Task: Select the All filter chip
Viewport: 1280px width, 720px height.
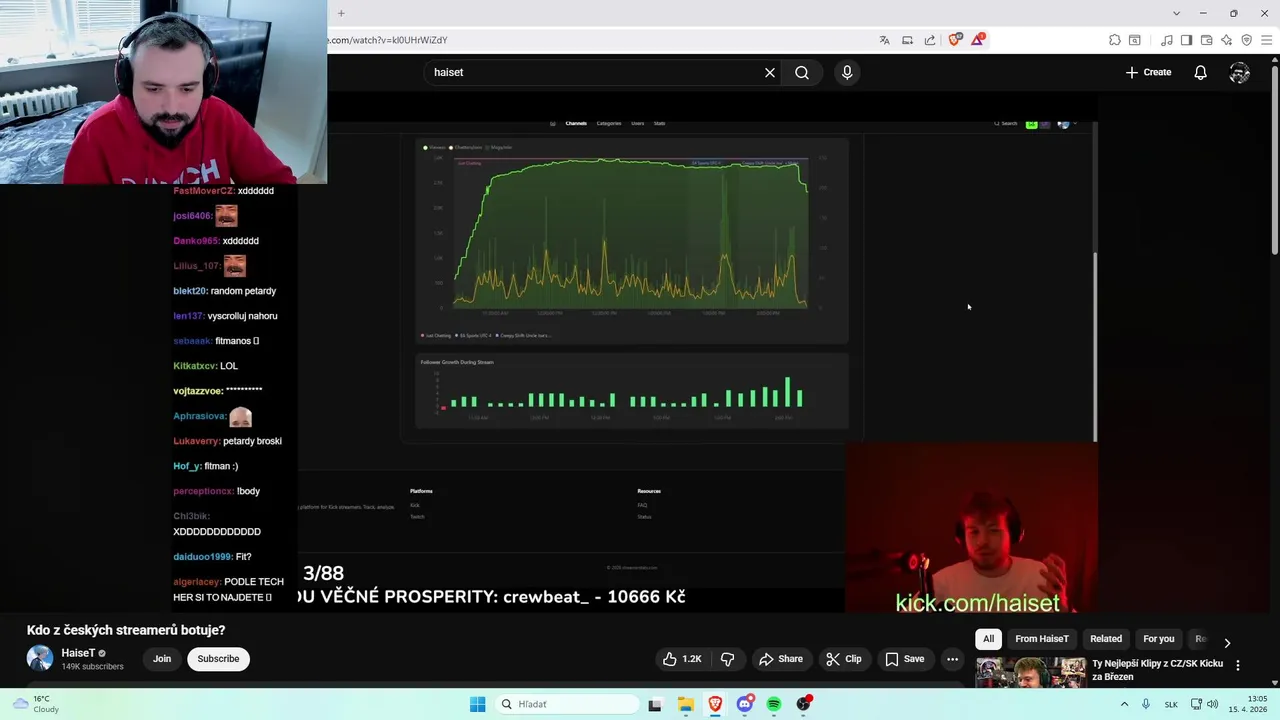Action: (988, 639)
